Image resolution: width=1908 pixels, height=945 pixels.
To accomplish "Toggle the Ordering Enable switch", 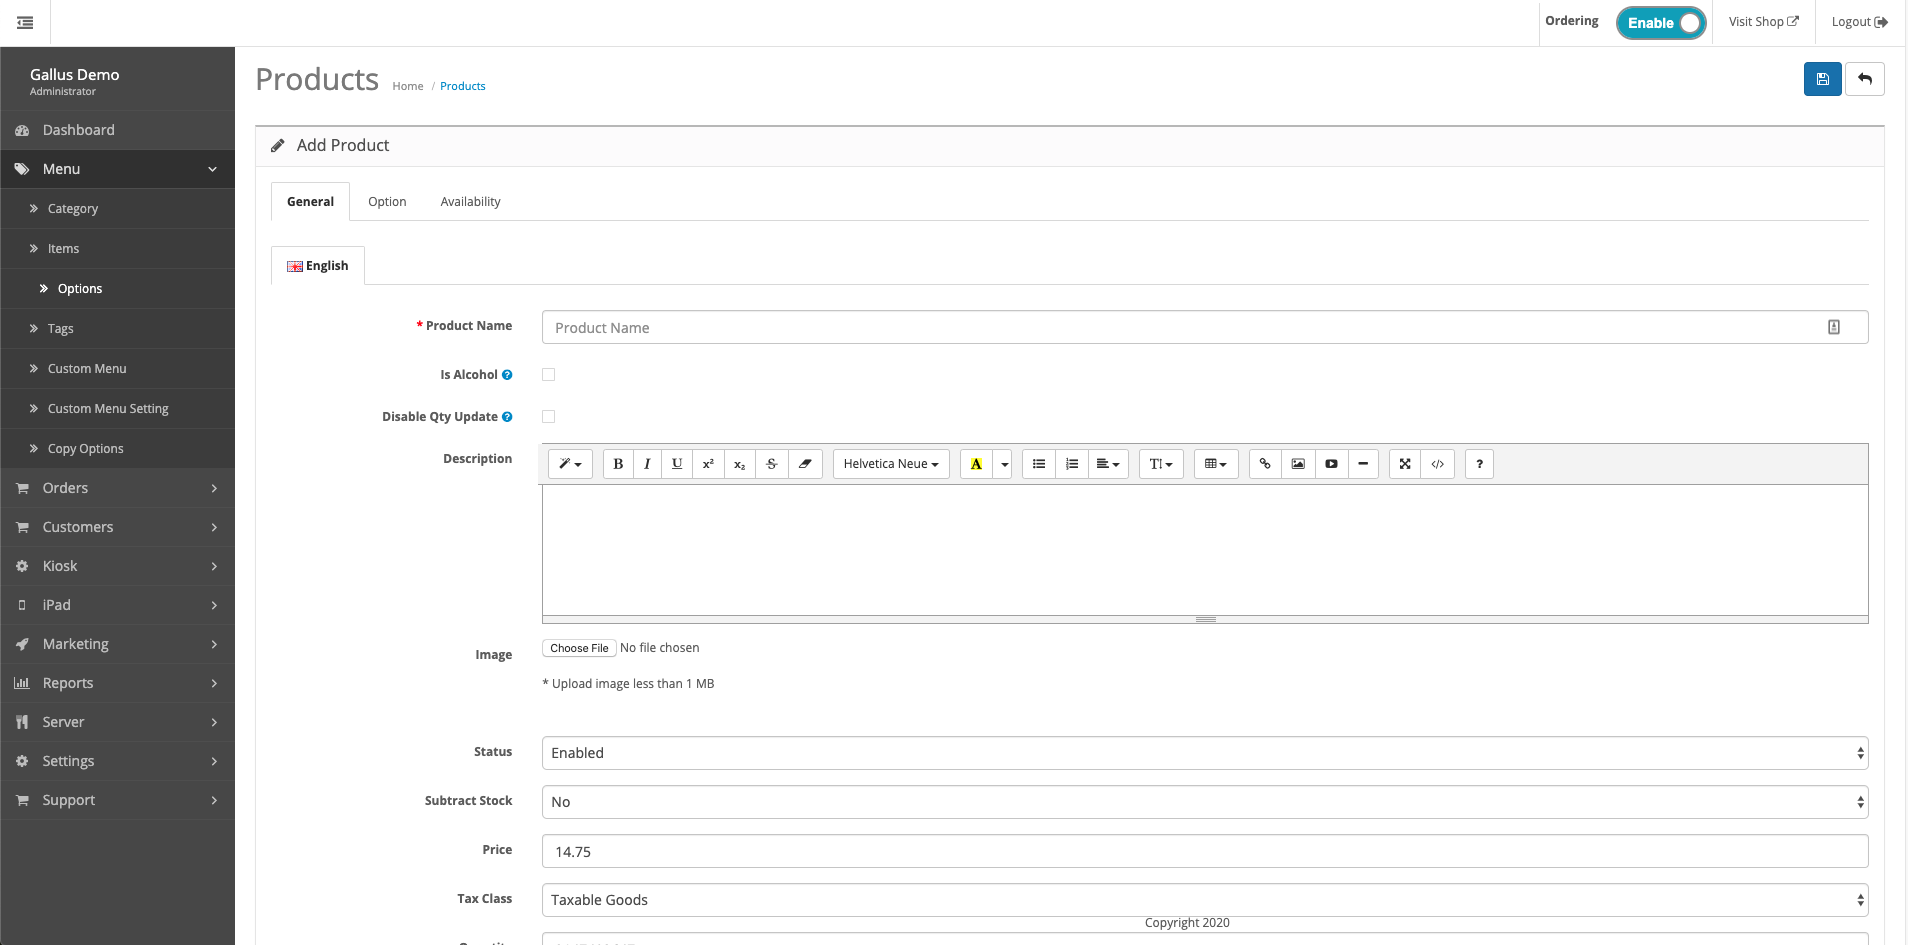I will (x=1661, y=23).
